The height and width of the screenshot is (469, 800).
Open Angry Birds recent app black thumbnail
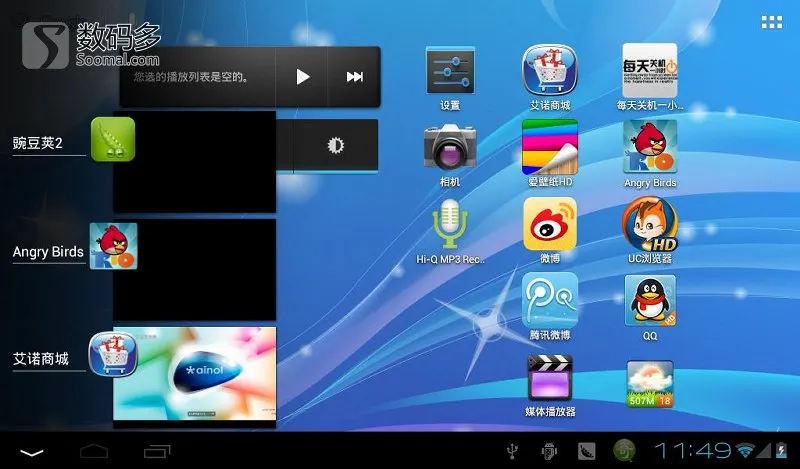[194, 270]
